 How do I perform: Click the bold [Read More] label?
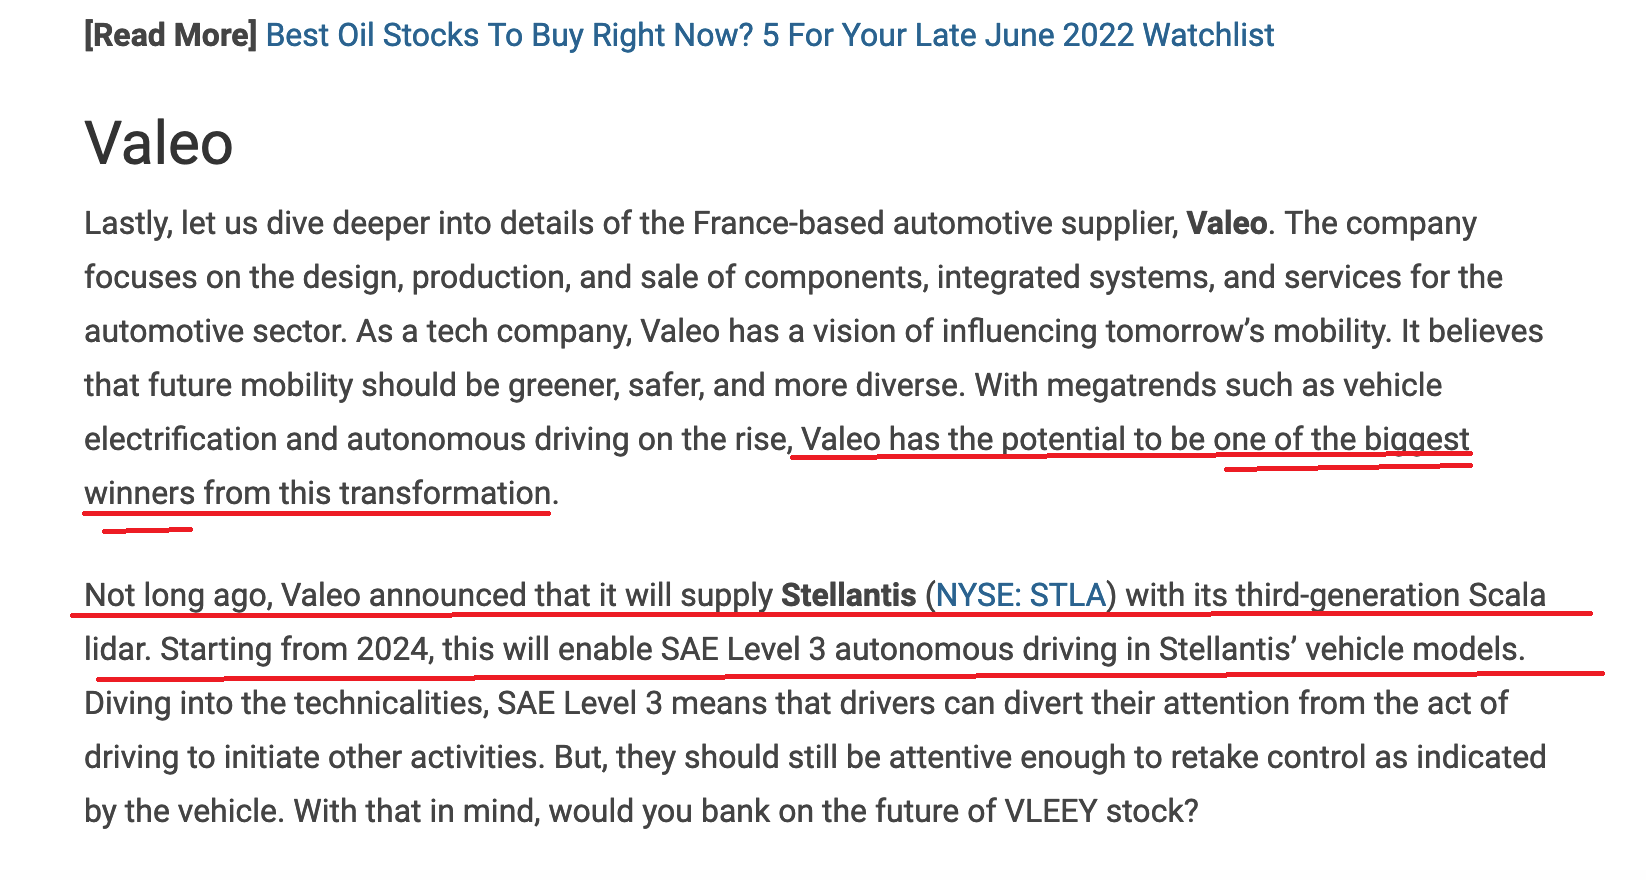[x=171, y=35]
